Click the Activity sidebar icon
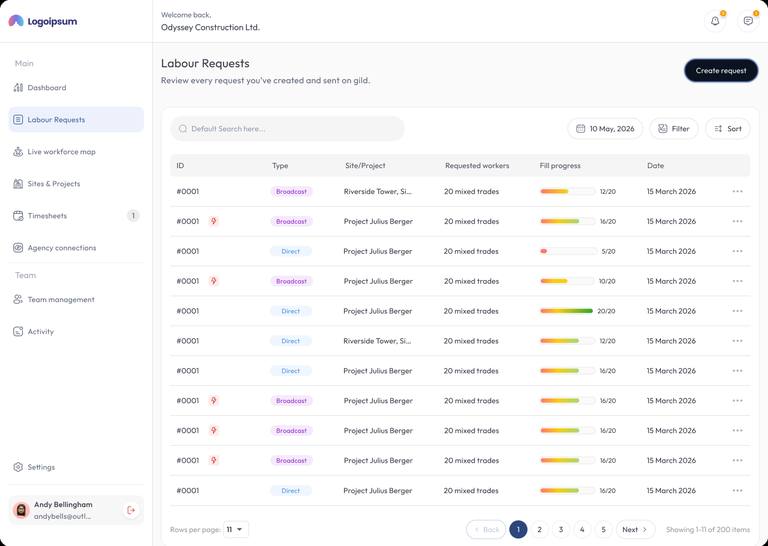 click(x=18, y=332)
